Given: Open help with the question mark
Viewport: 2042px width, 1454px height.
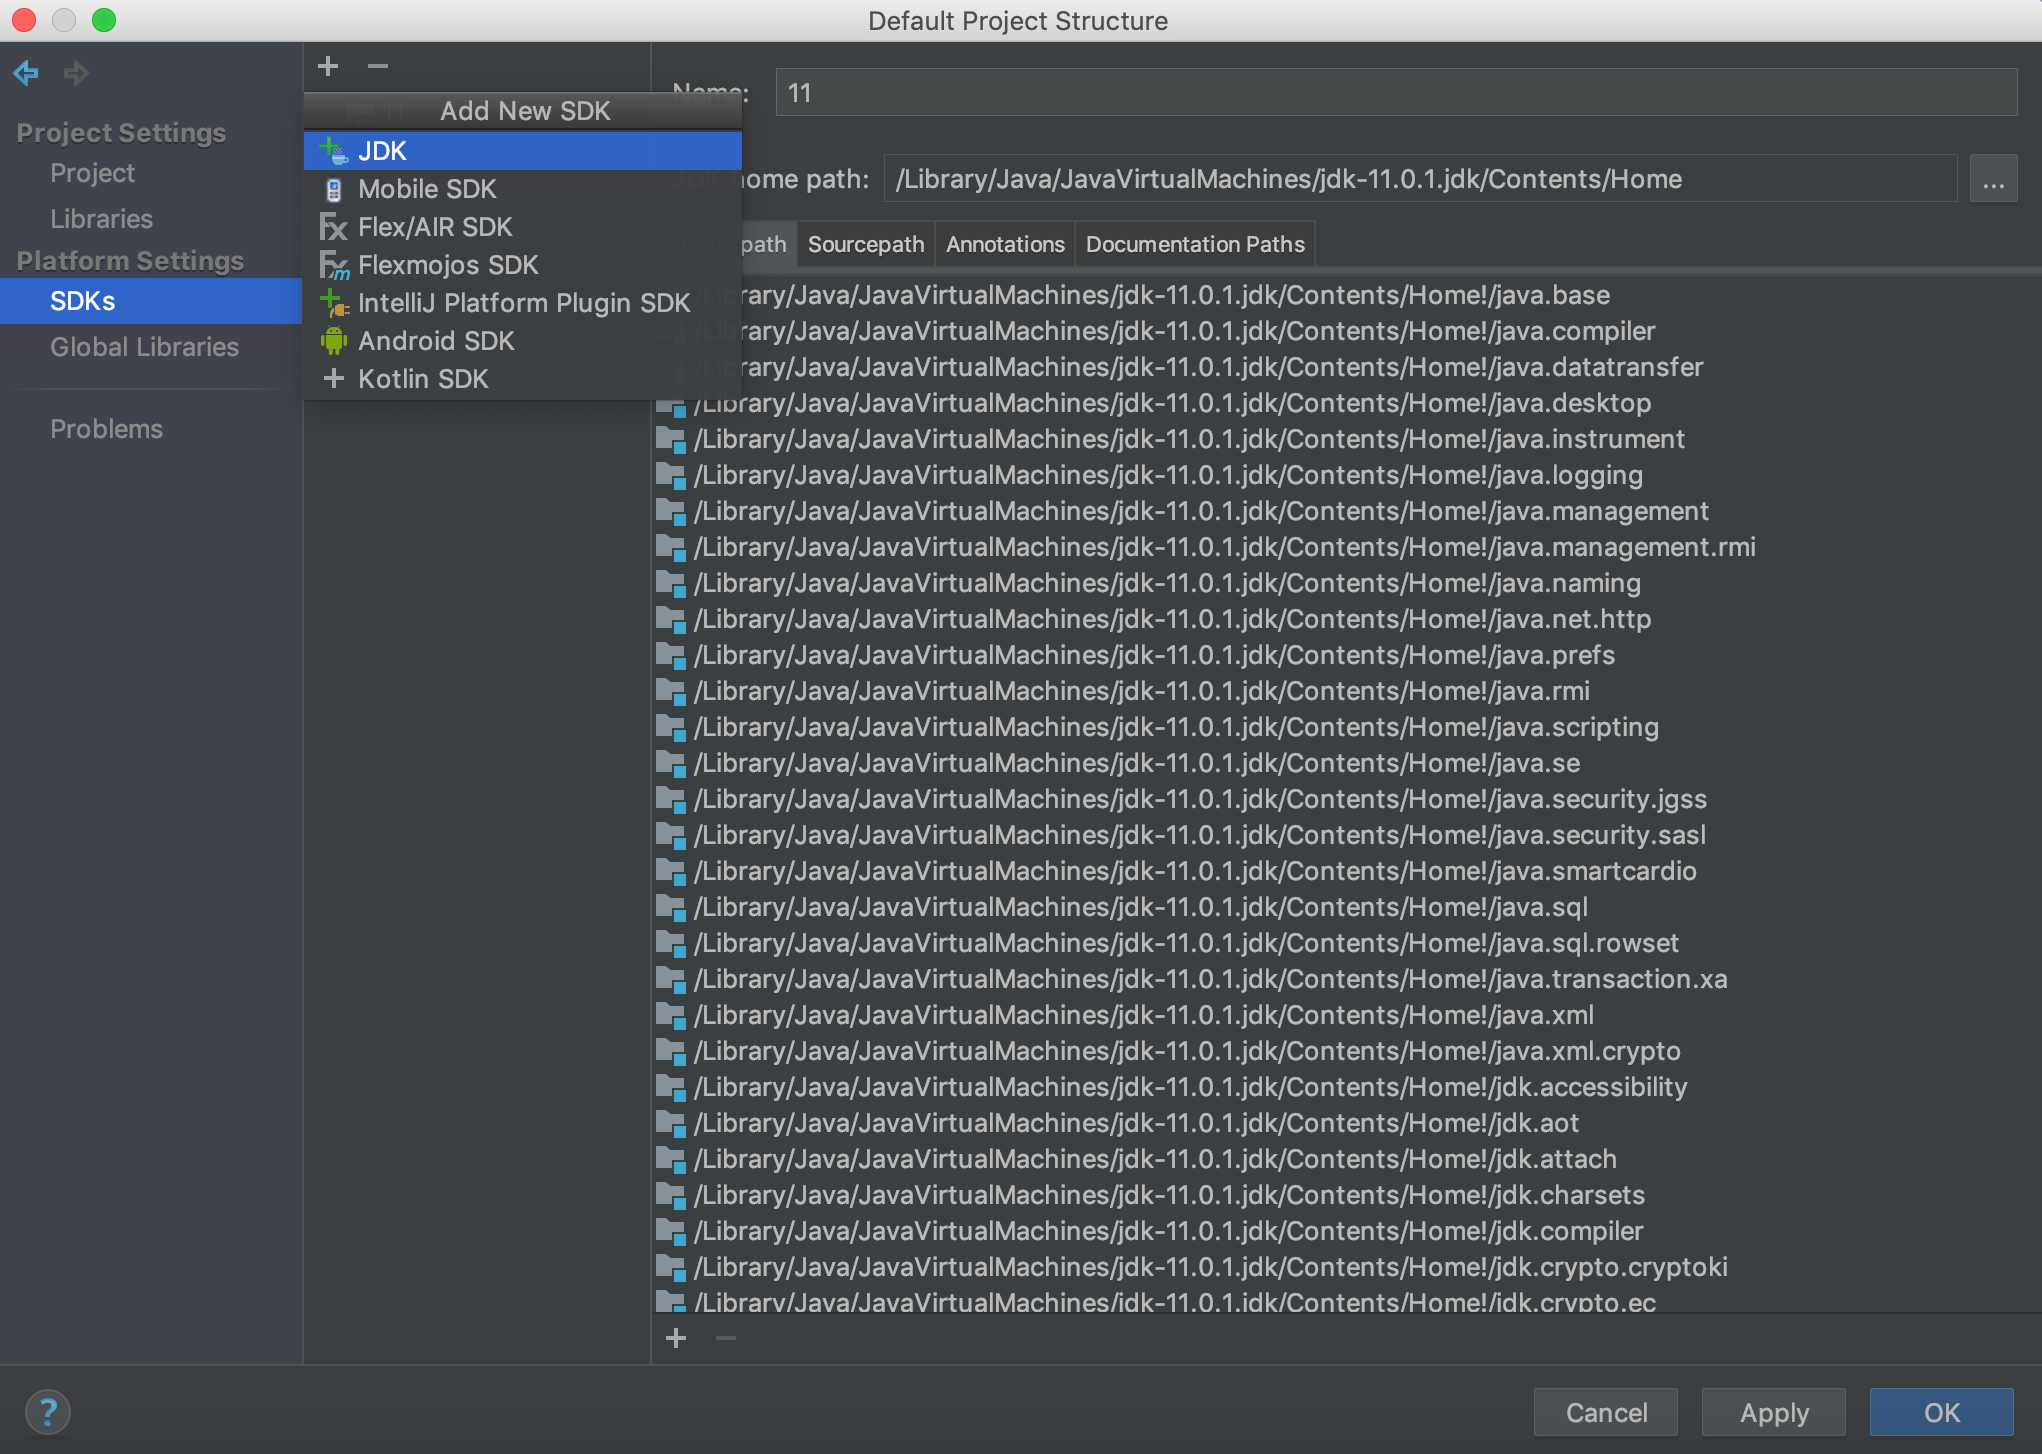Looking at the screenshot, I should pyautogui.click(x=47, y=1412).
